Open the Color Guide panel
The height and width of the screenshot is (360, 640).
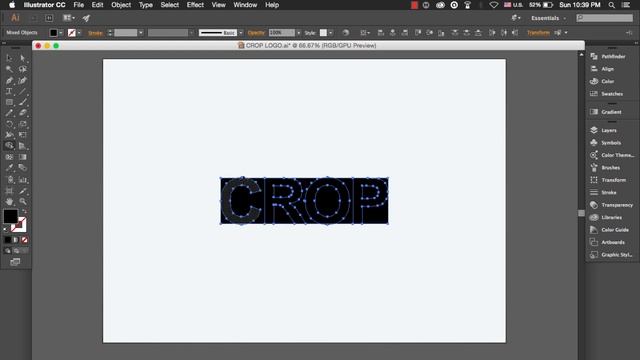pos(608,230)
